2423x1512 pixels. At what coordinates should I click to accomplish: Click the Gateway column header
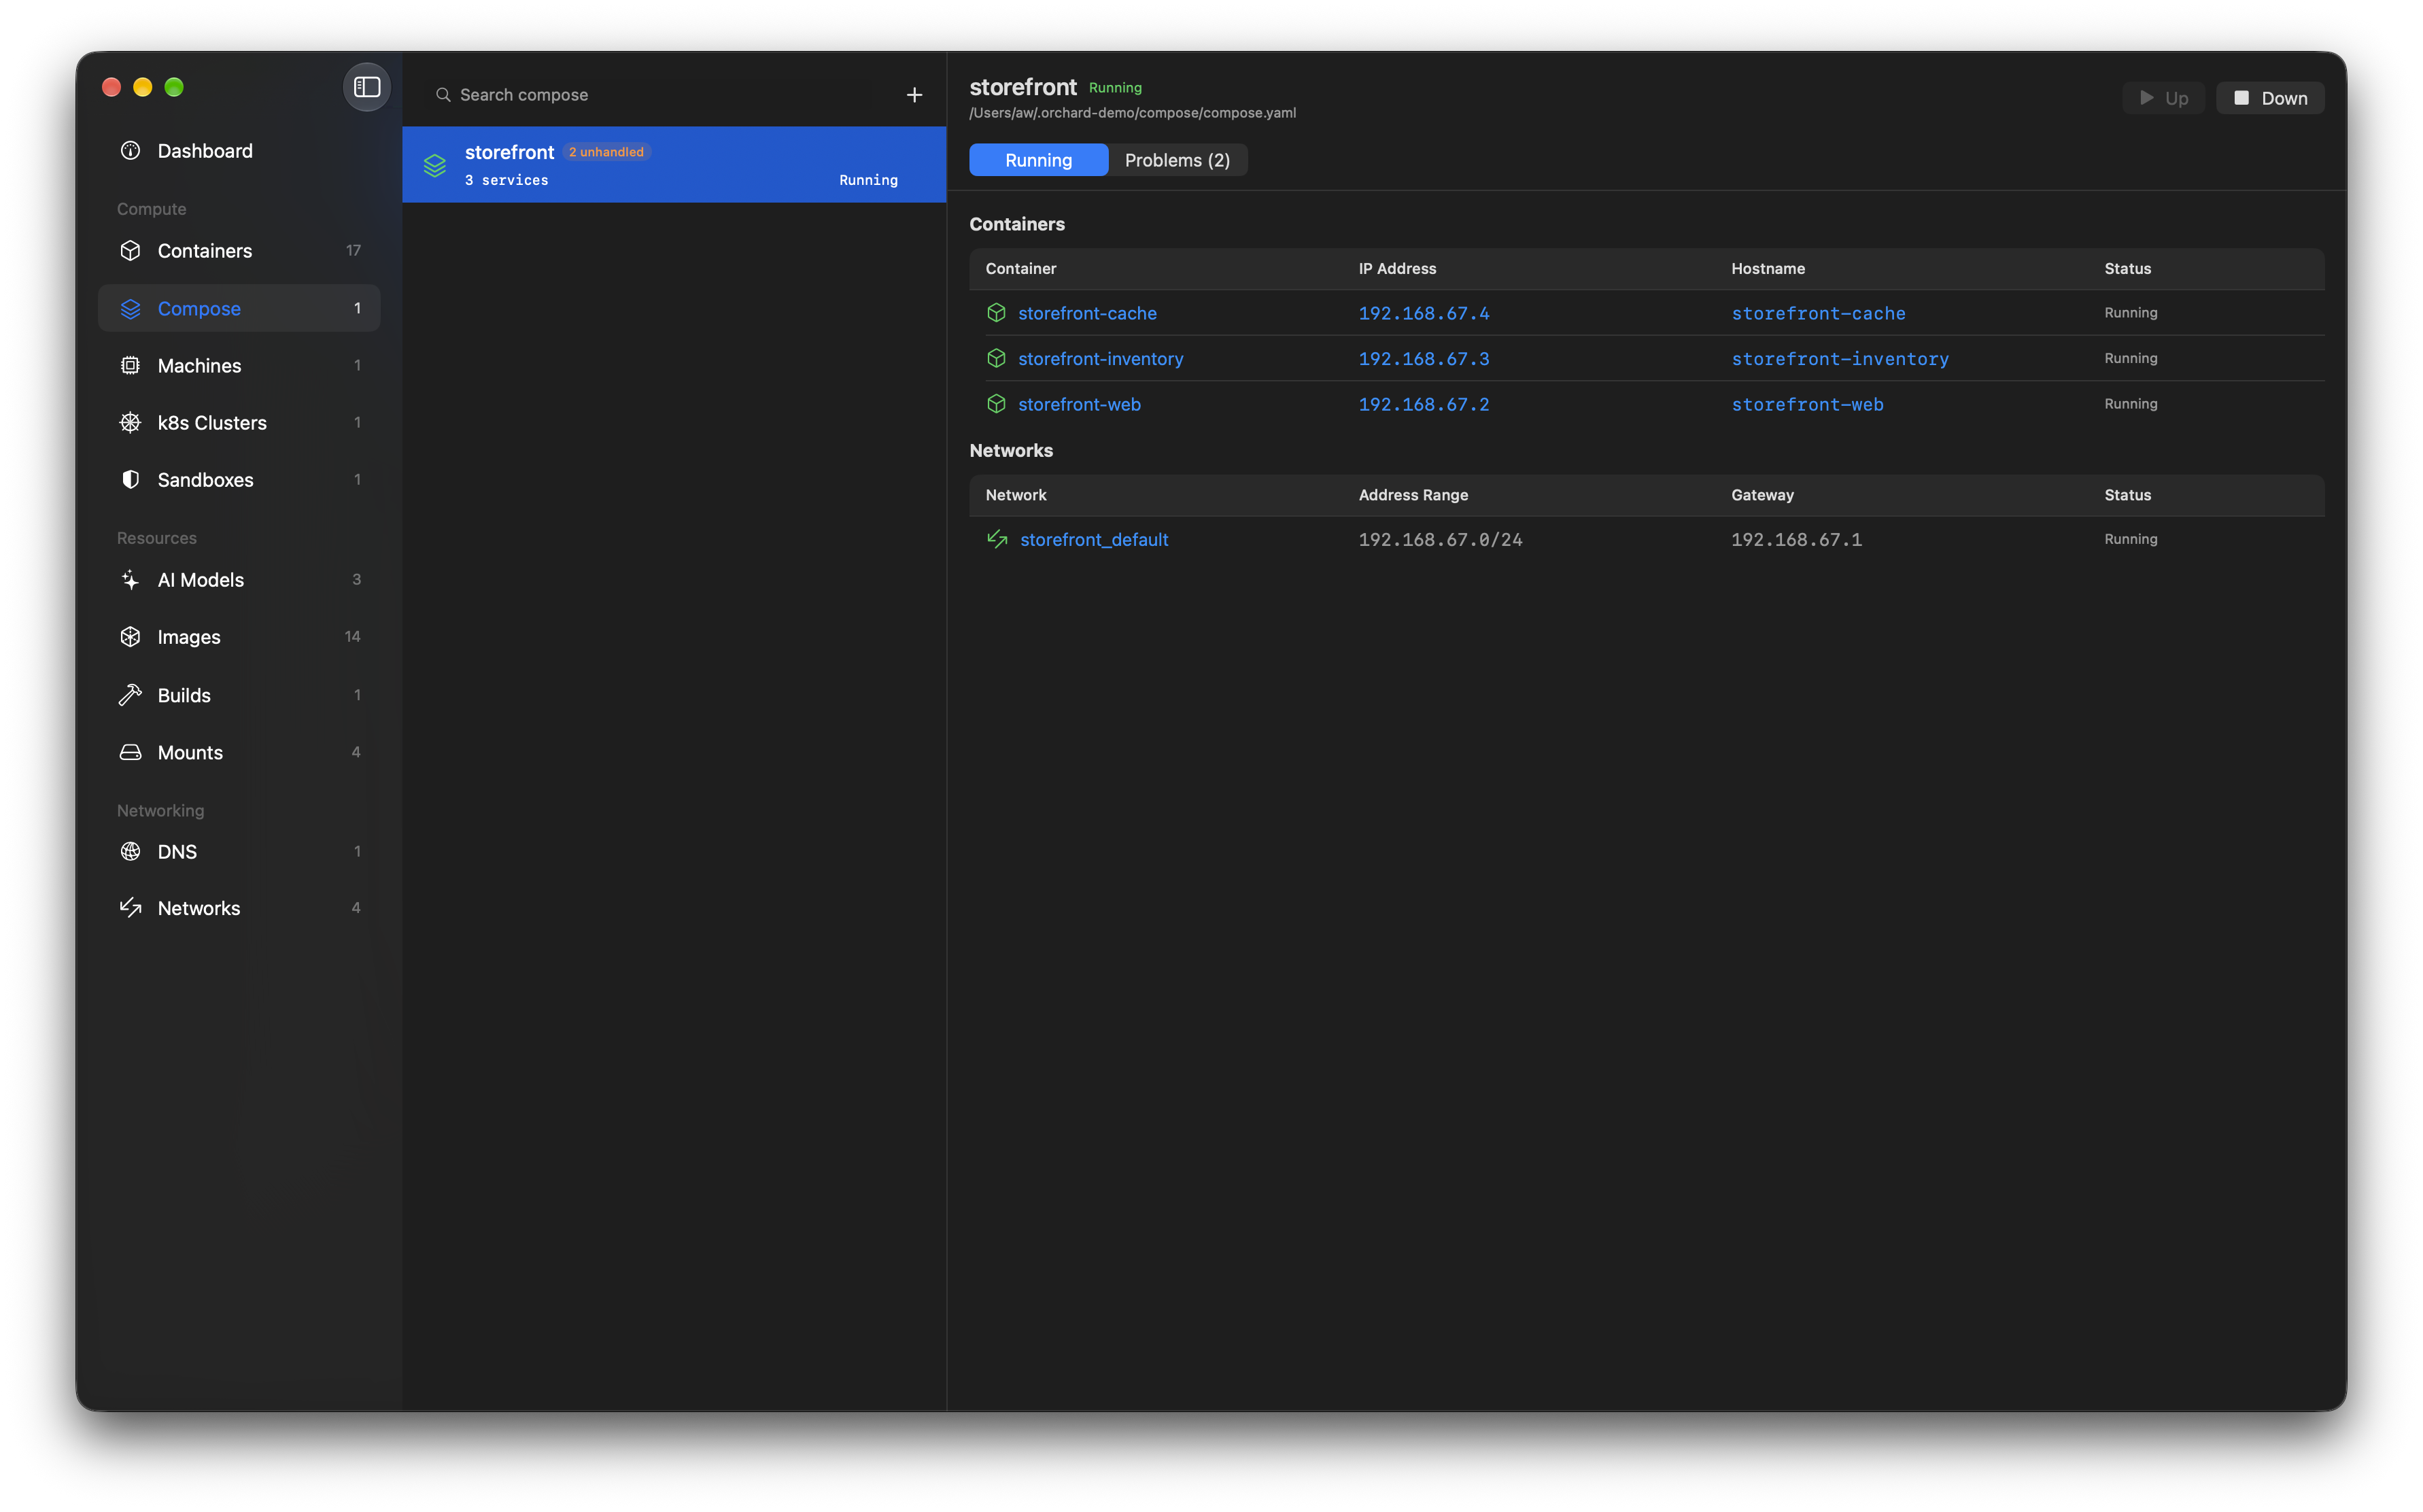tap(1762, 495)
